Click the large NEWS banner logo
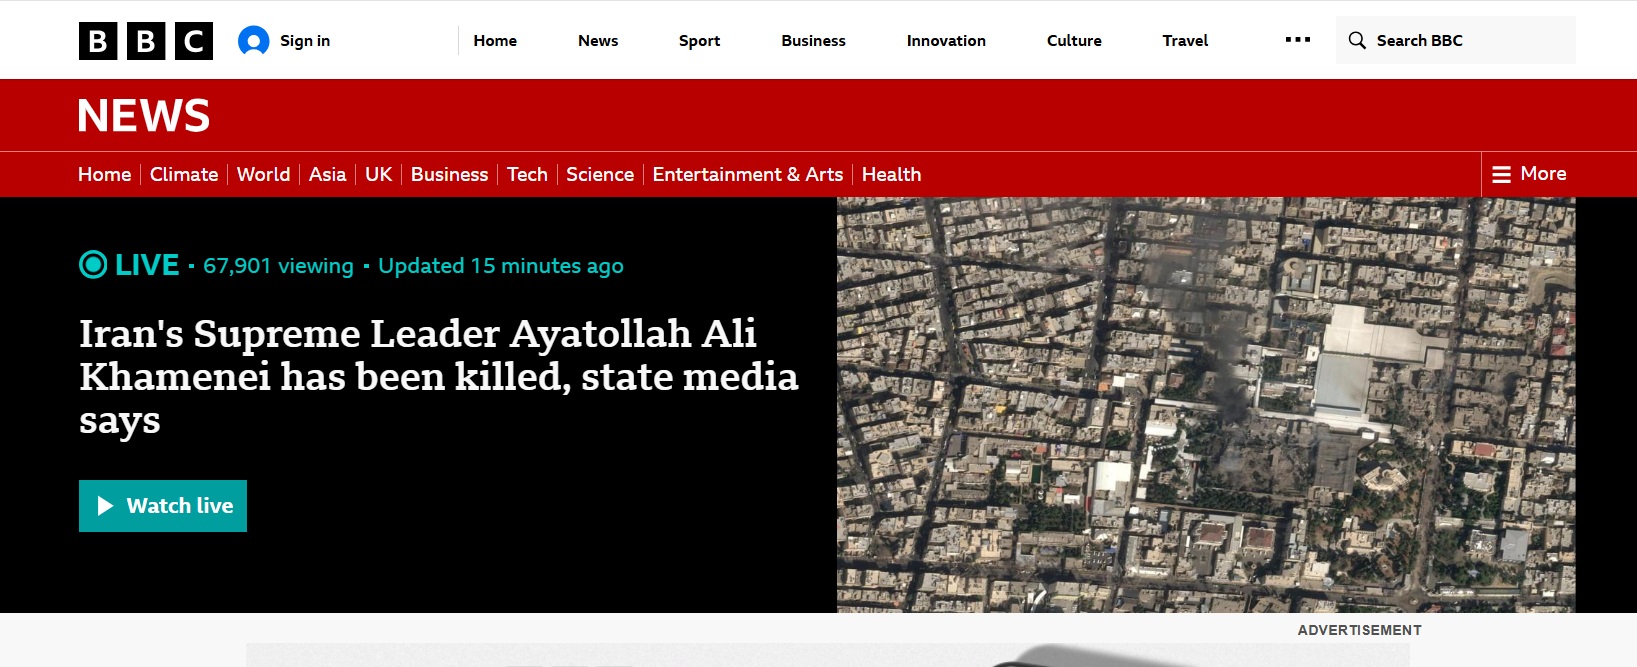This screenshot has height=667, width=1637. tap(144, 116)
